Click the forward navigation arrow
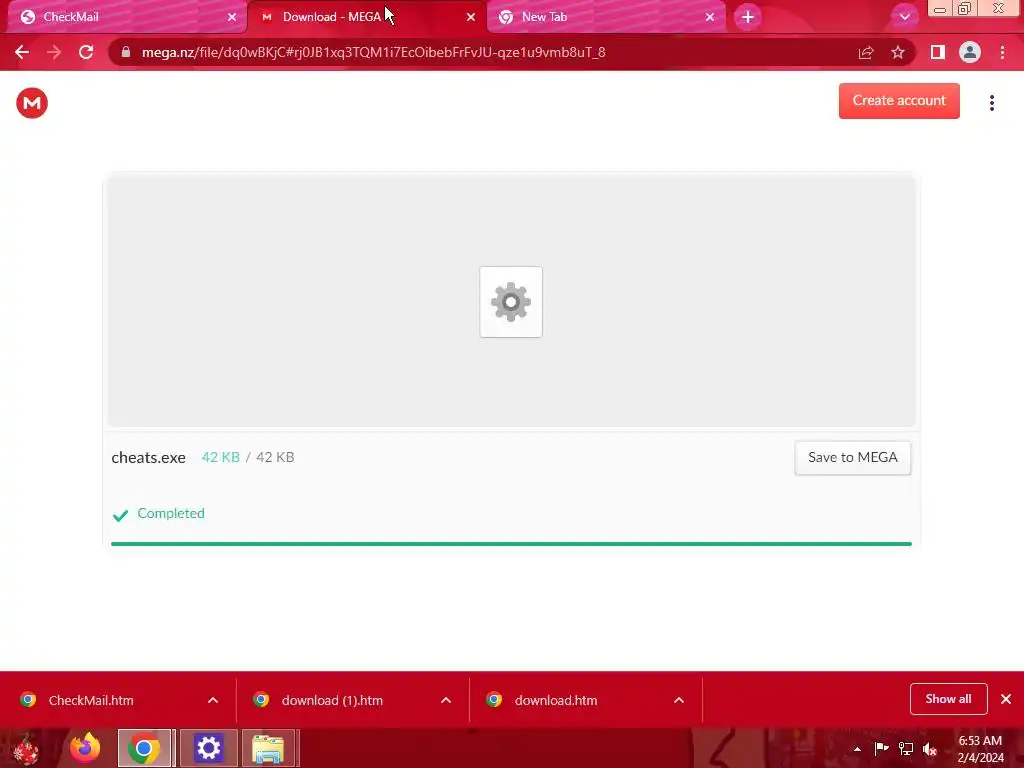Screen dimensions: 1024x768 tap(54, 52)
